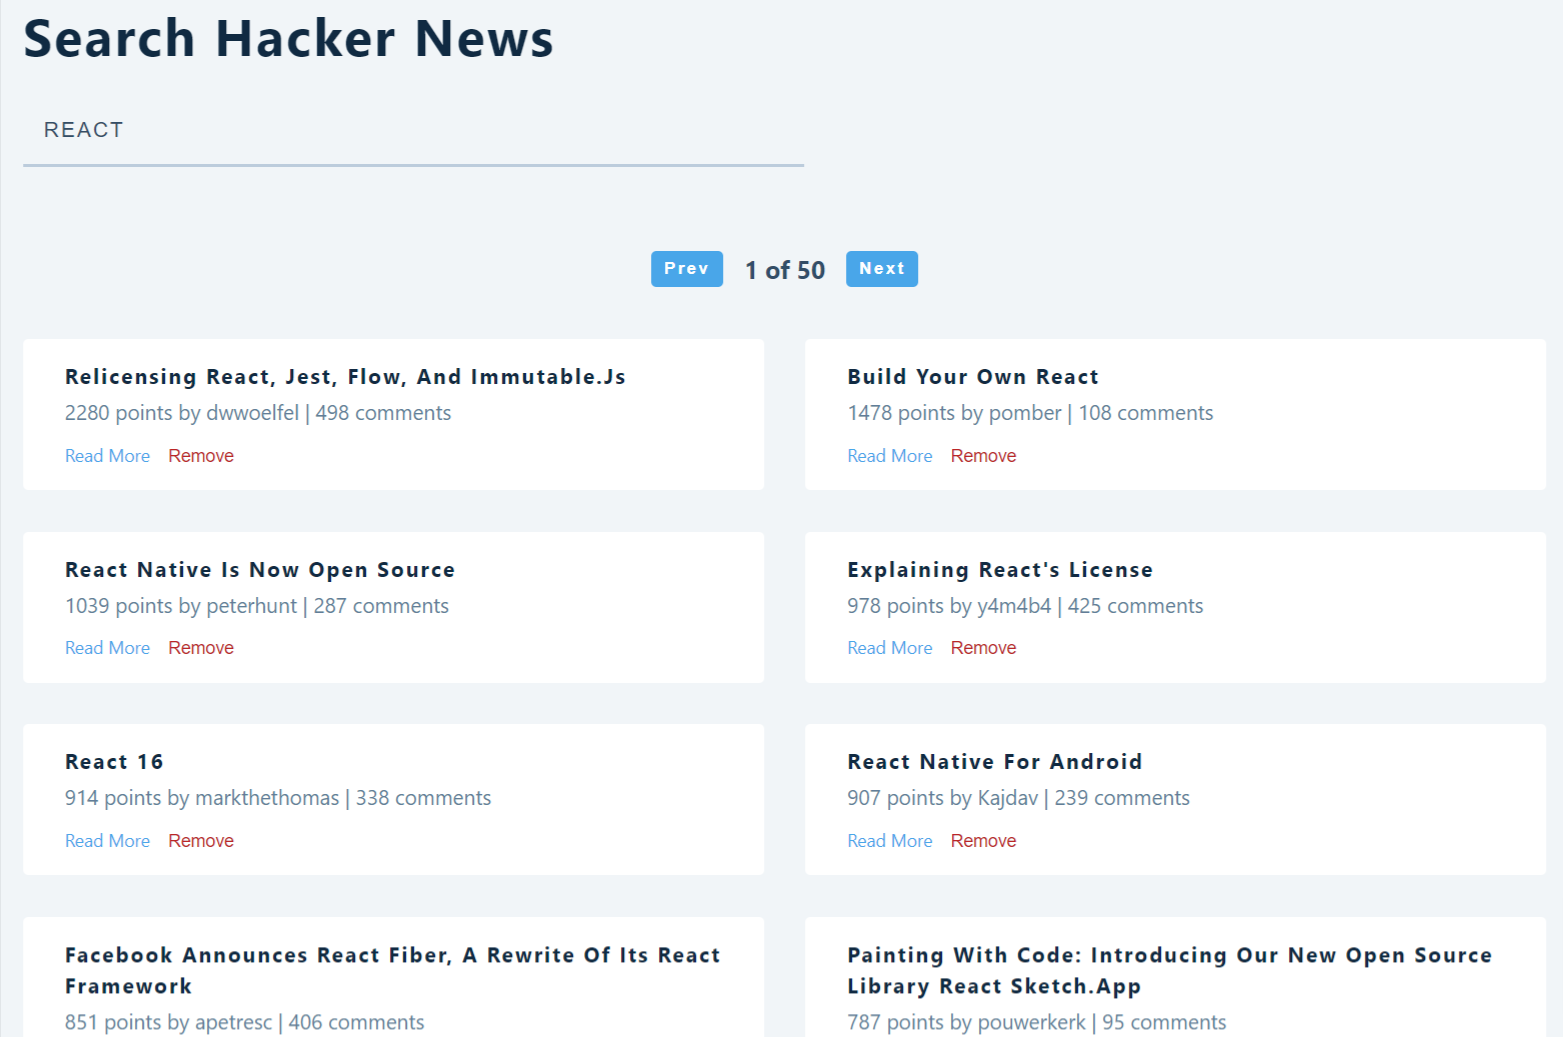Screen dimensions: 1563x1037
Task: Remove the Relicensing React, Jest, Flow story
Action: click(201, 456)
